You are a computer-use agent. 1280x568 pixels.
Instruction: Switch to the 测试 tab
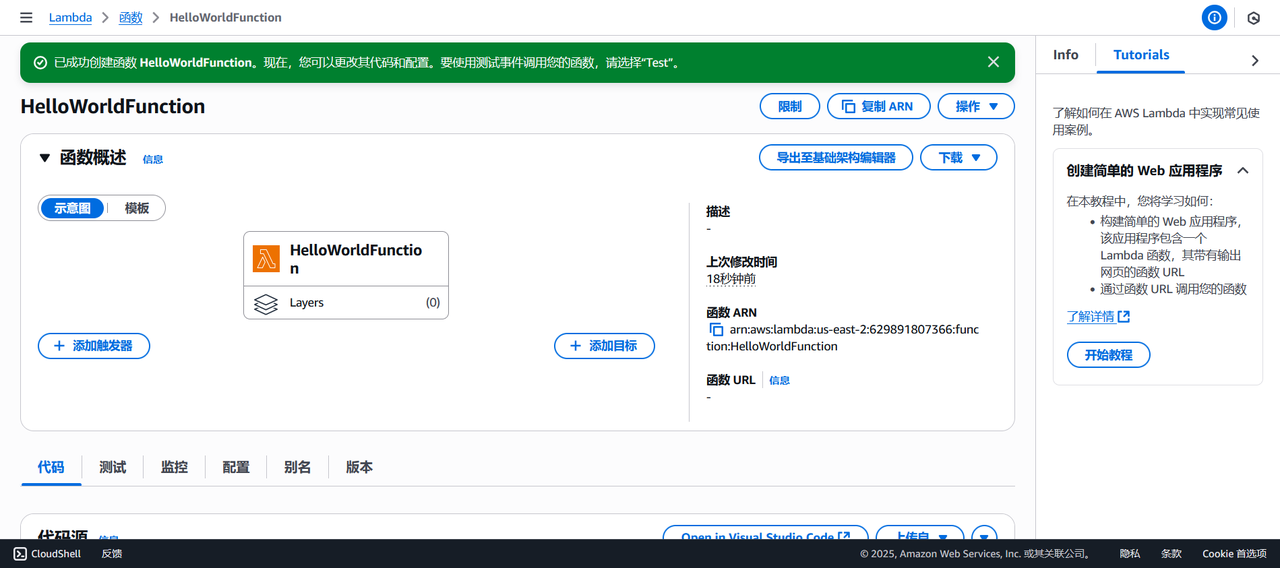coord(113,467)
